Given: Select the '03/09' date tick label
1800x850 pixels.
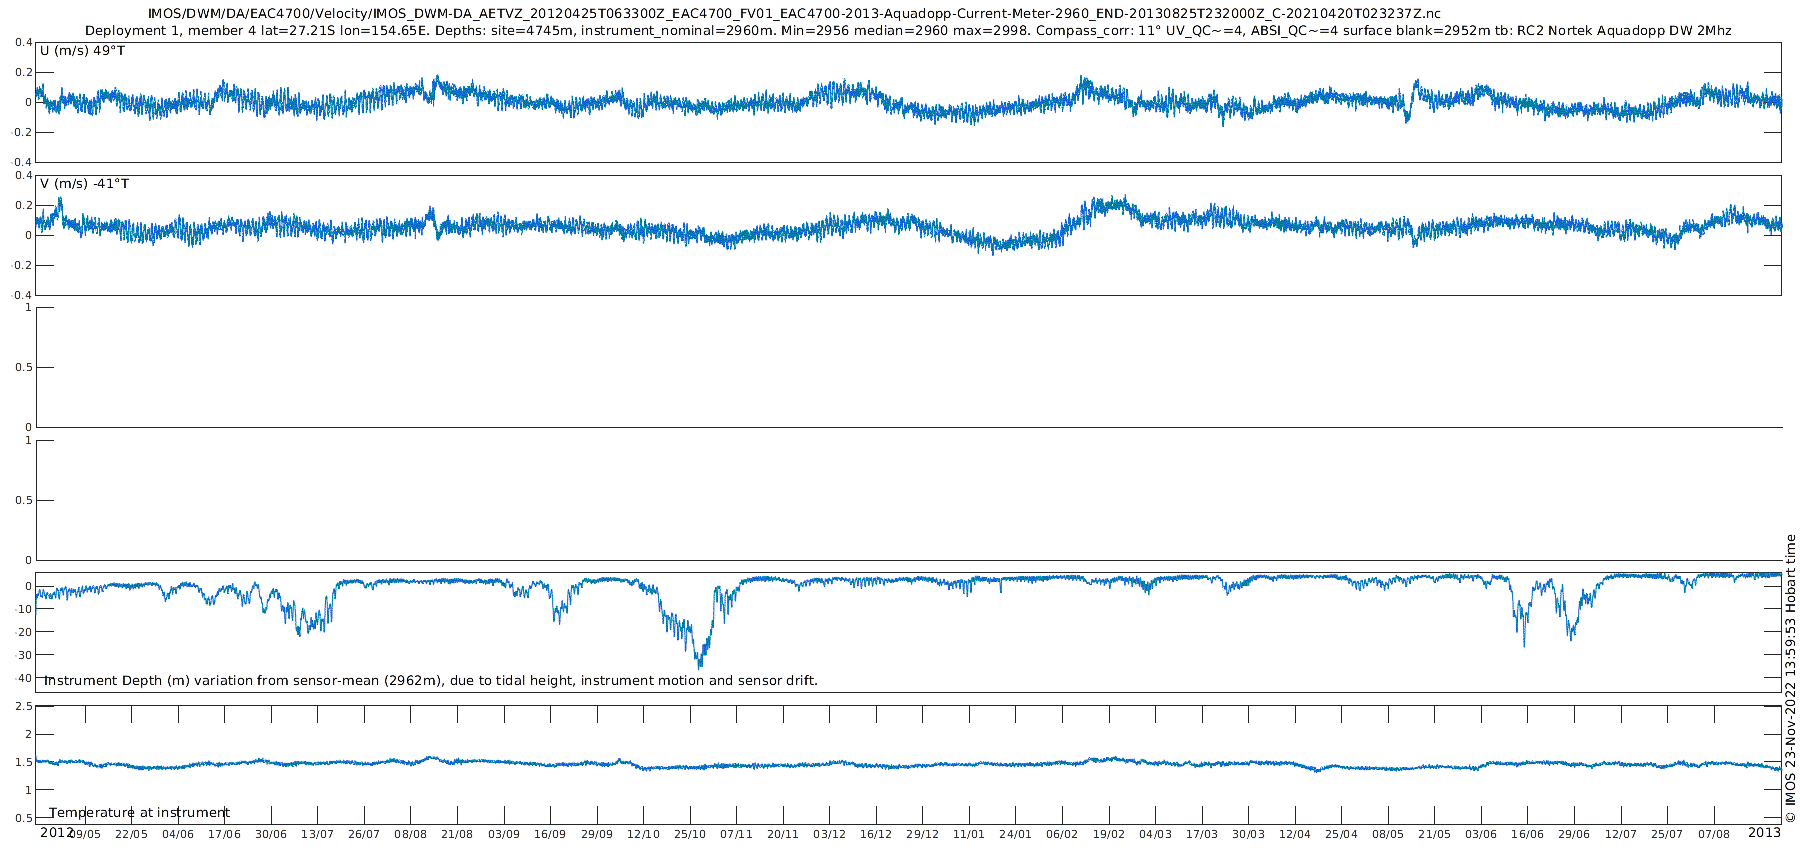Looking at the screenshot, I should point(503,834).
